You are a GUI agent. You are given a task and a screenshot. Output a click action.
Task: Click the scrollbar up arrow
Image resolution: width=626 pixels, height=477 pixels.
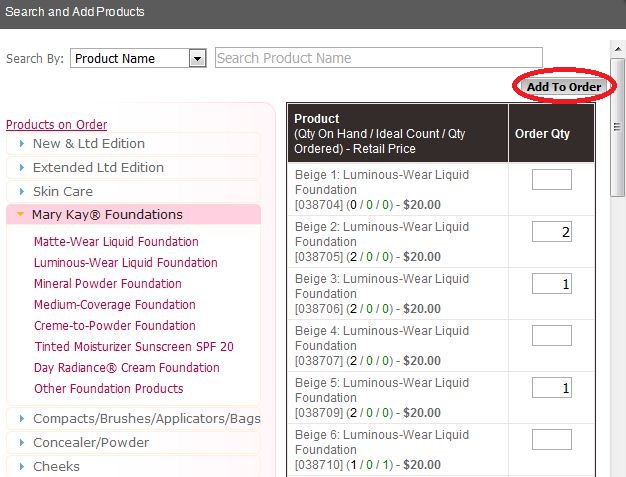pos(618,49)
